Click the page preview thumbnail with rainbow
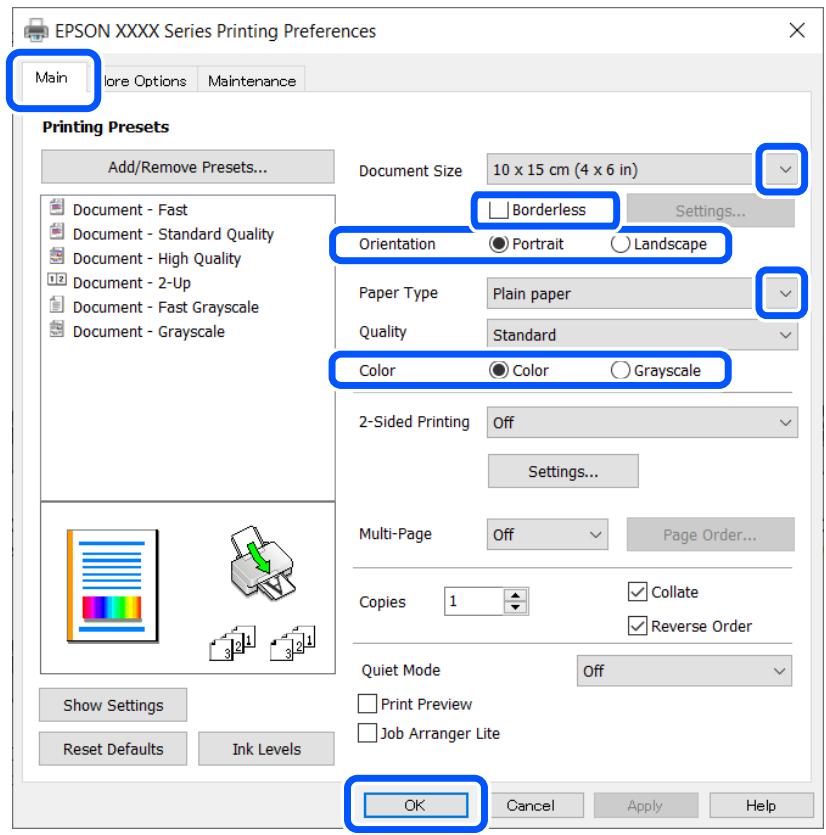The height and width of the screenshot is (835, 826). (x=112, y=586)
